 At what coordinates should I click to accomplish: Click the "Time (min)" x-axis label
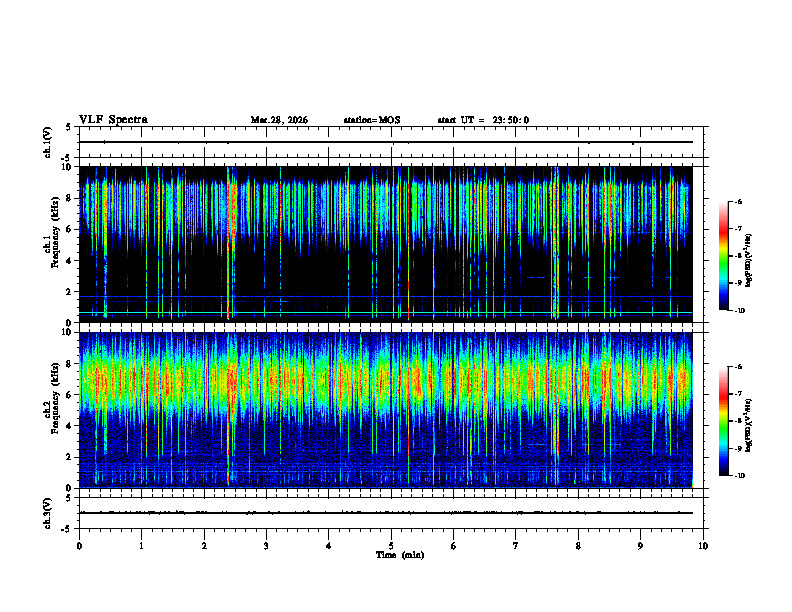400,555
